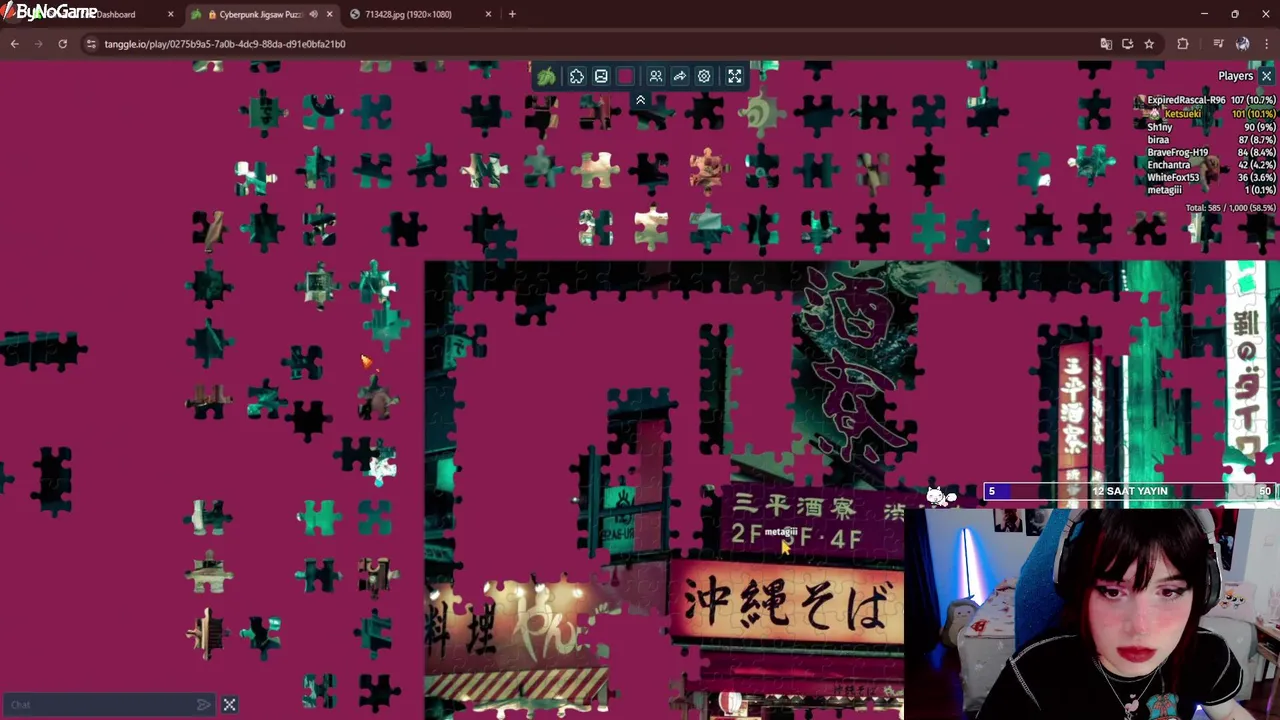Open the browser extensions puzzle icon
The width and height of the screenshot is (1280, 720).
coord(1183,44)
